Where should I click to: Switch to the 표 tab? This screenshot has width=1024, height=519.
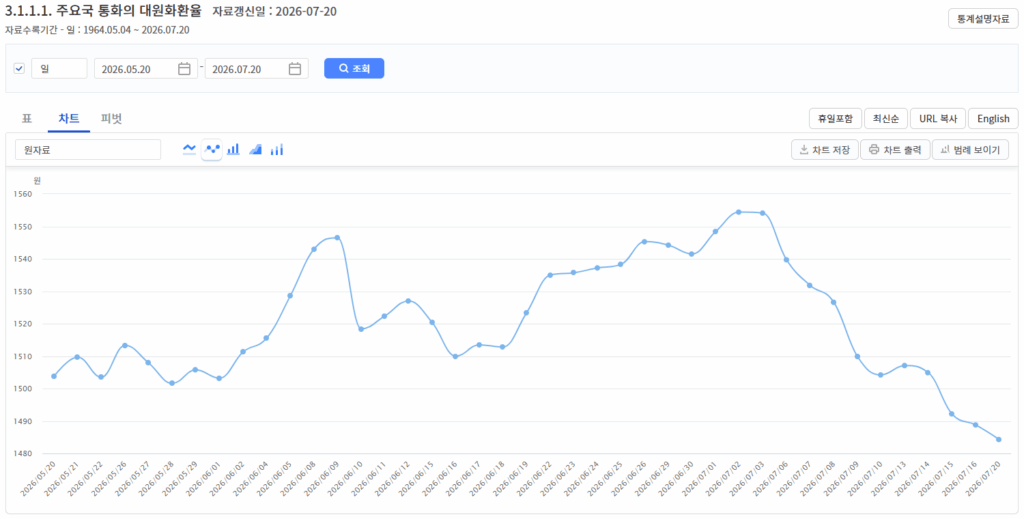[27, 119]
